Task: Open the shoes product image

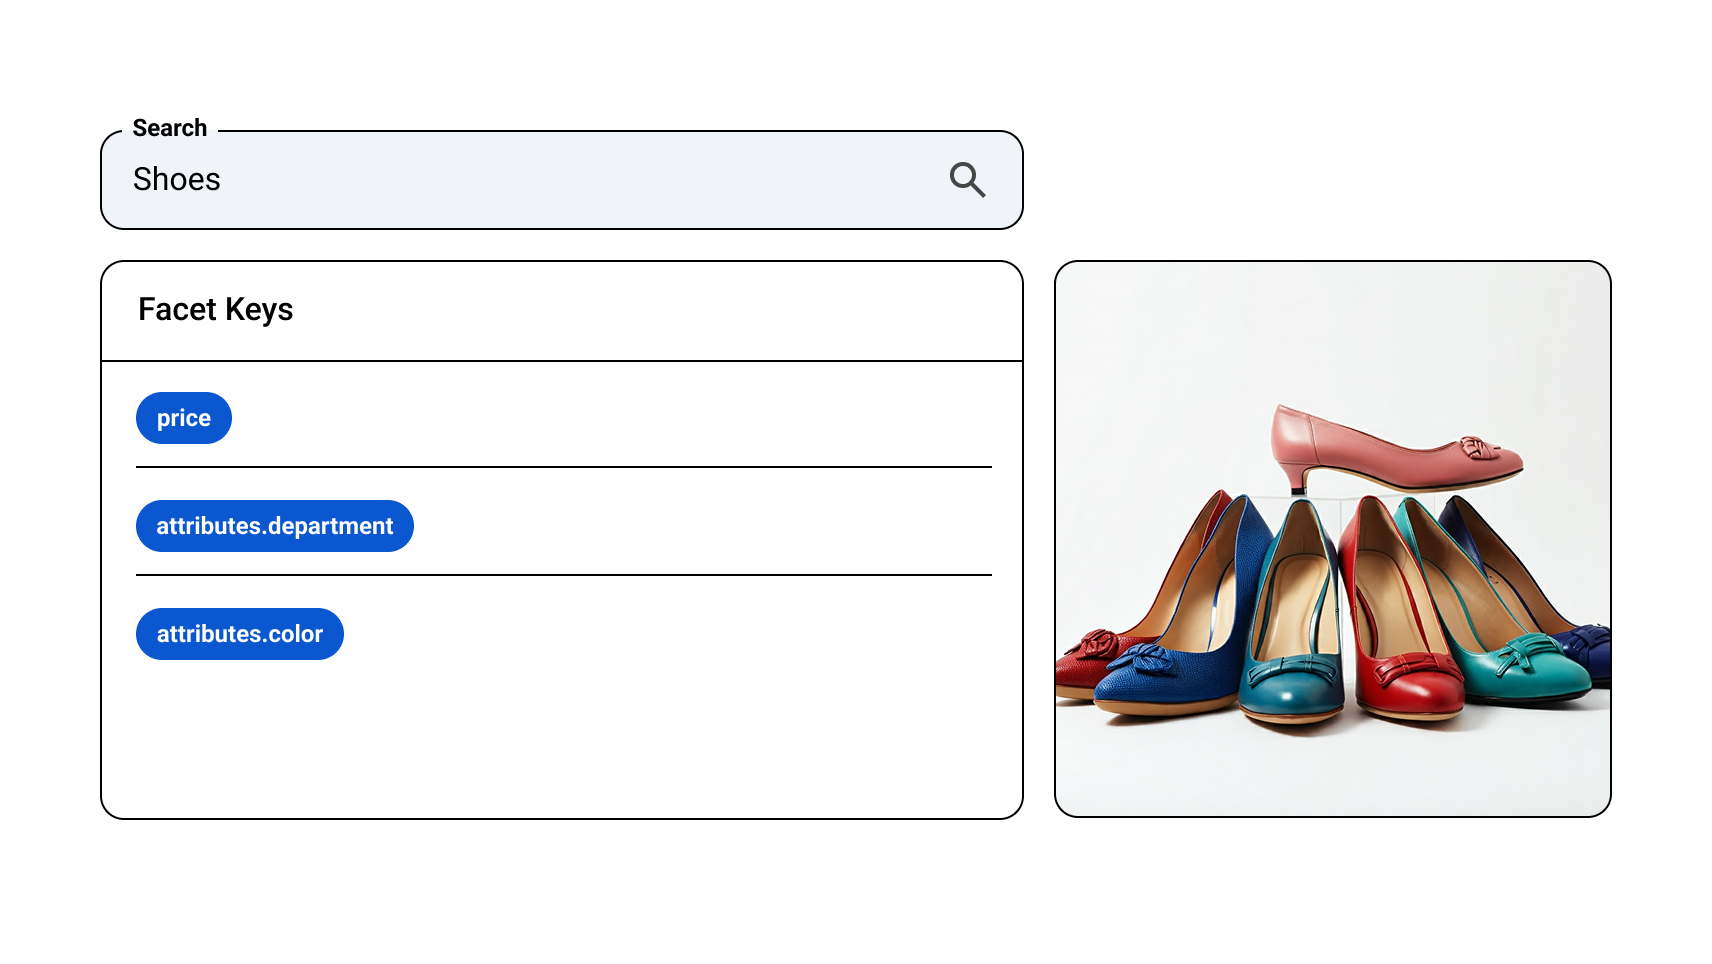Action: click(1332, 540)
